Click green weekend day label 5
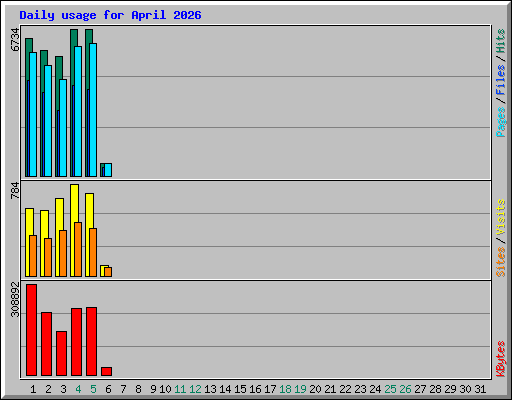 point(93,389)
